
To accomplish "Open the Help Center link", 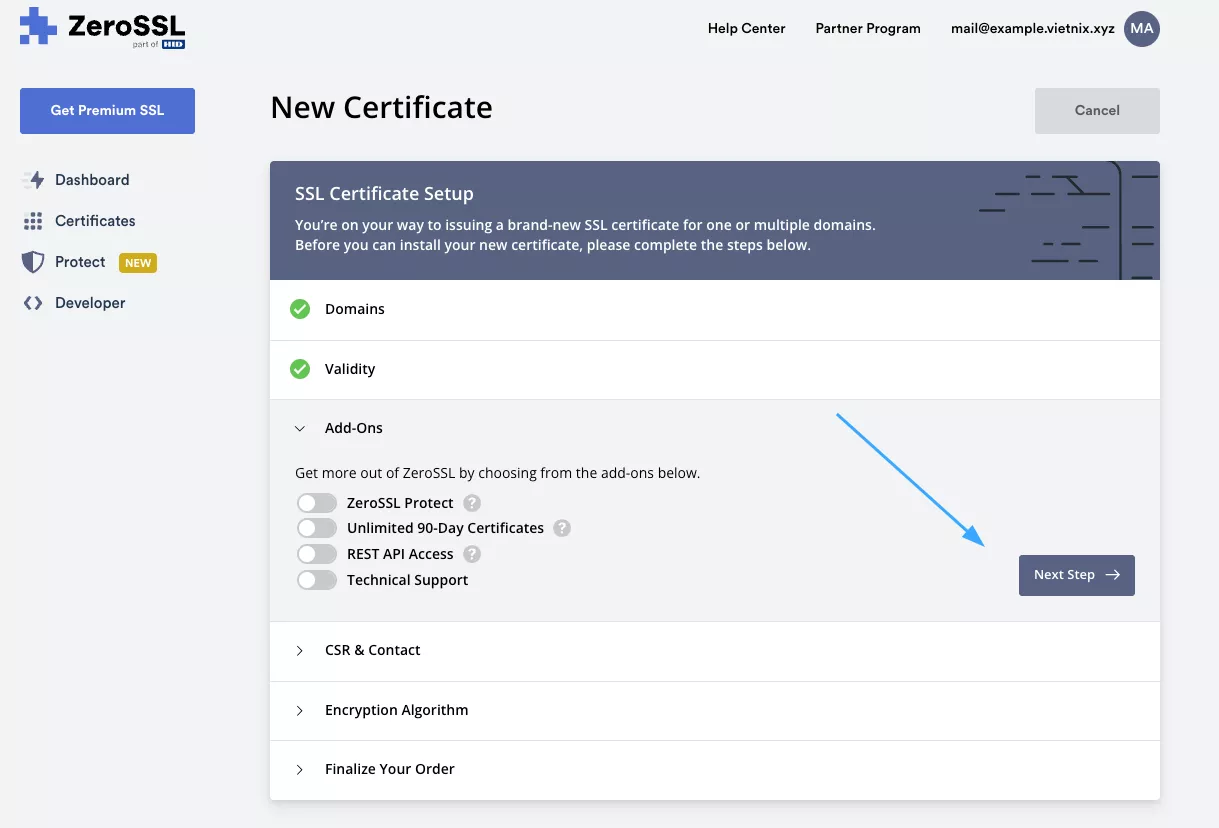I will (x=746, y=29).
